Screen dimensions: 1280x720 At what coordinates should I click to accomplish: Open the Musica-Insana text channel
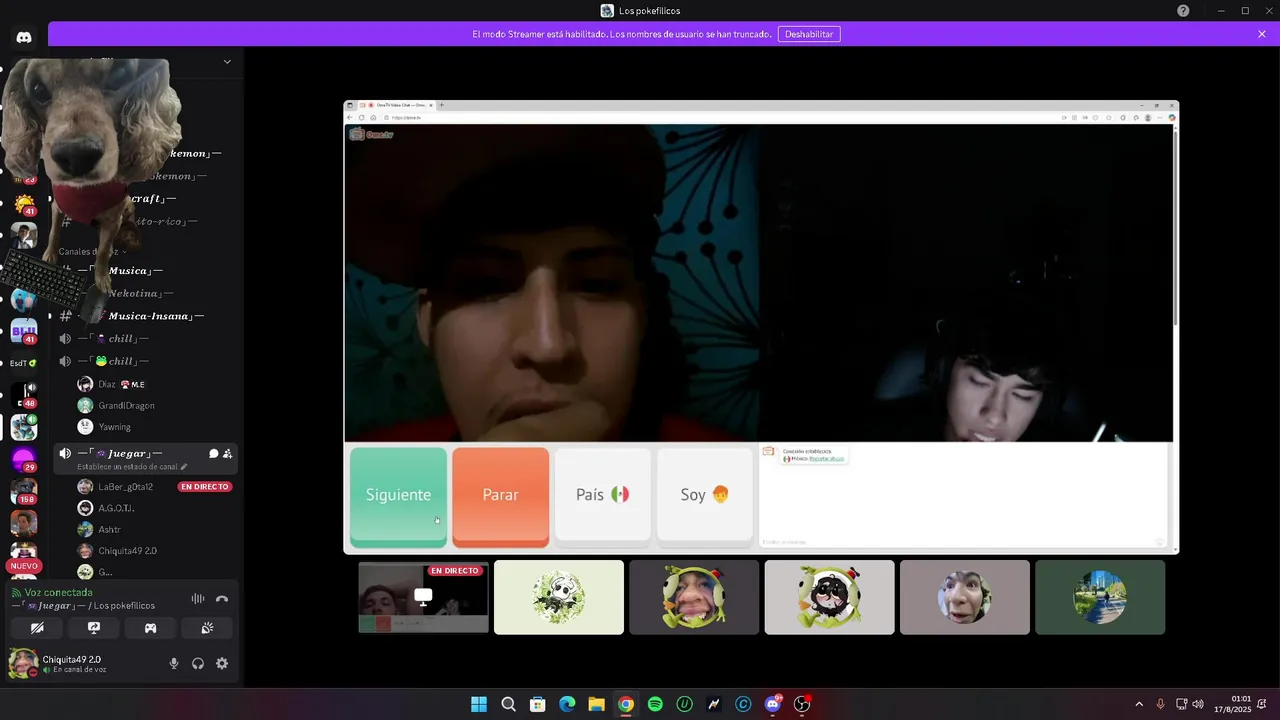pos(148,316)
